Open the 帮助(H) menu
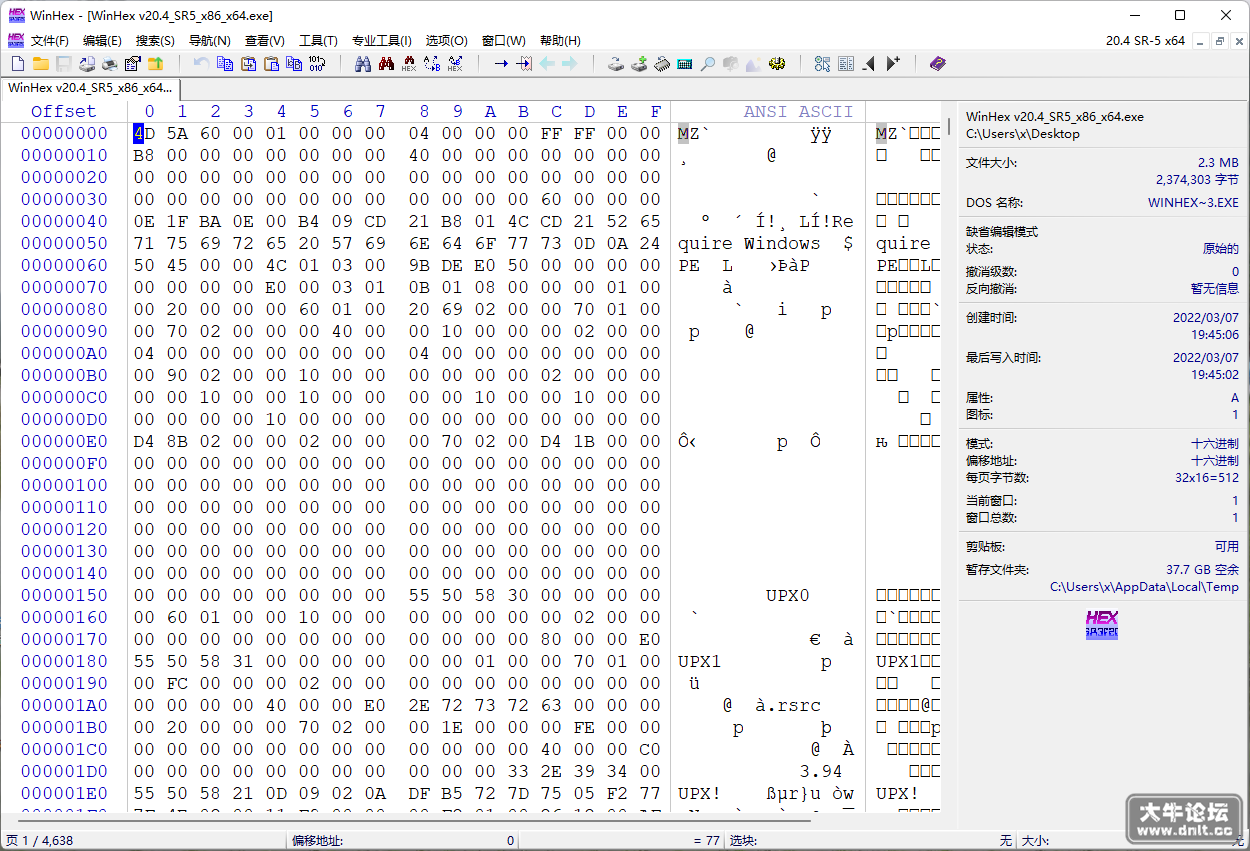This screenshot has height=851, width=1250. pyautogui.click(x=560, y=41)
